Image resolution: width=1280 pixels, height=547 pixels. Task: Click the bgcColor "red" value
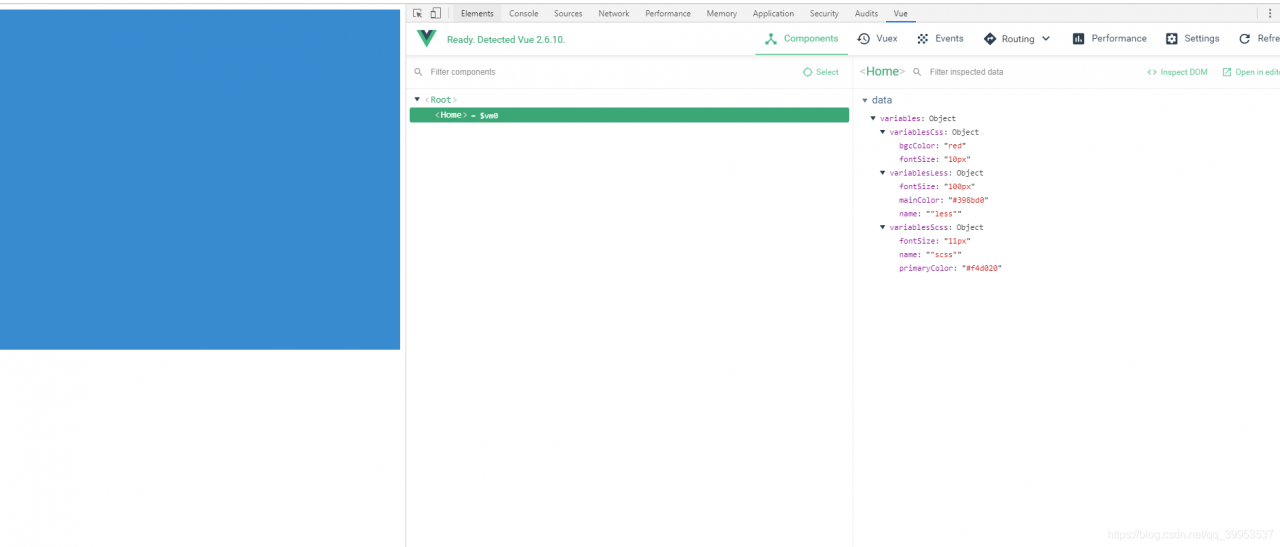(955, 146)
